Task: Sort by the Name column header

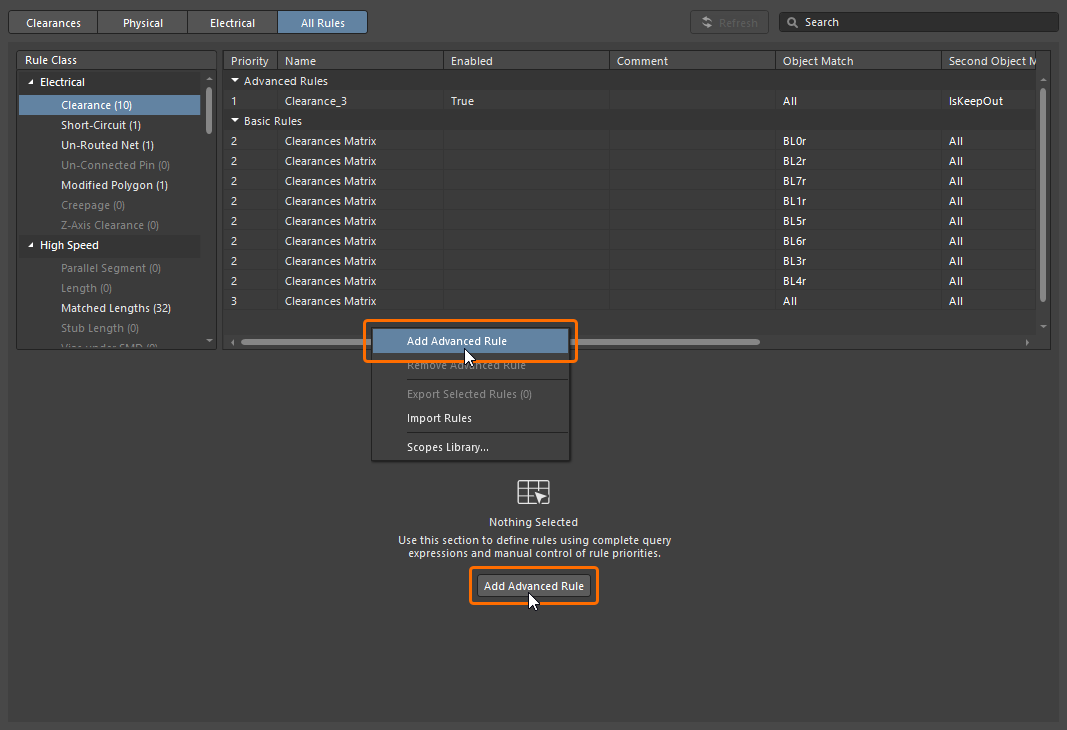Action: point(361,61)
